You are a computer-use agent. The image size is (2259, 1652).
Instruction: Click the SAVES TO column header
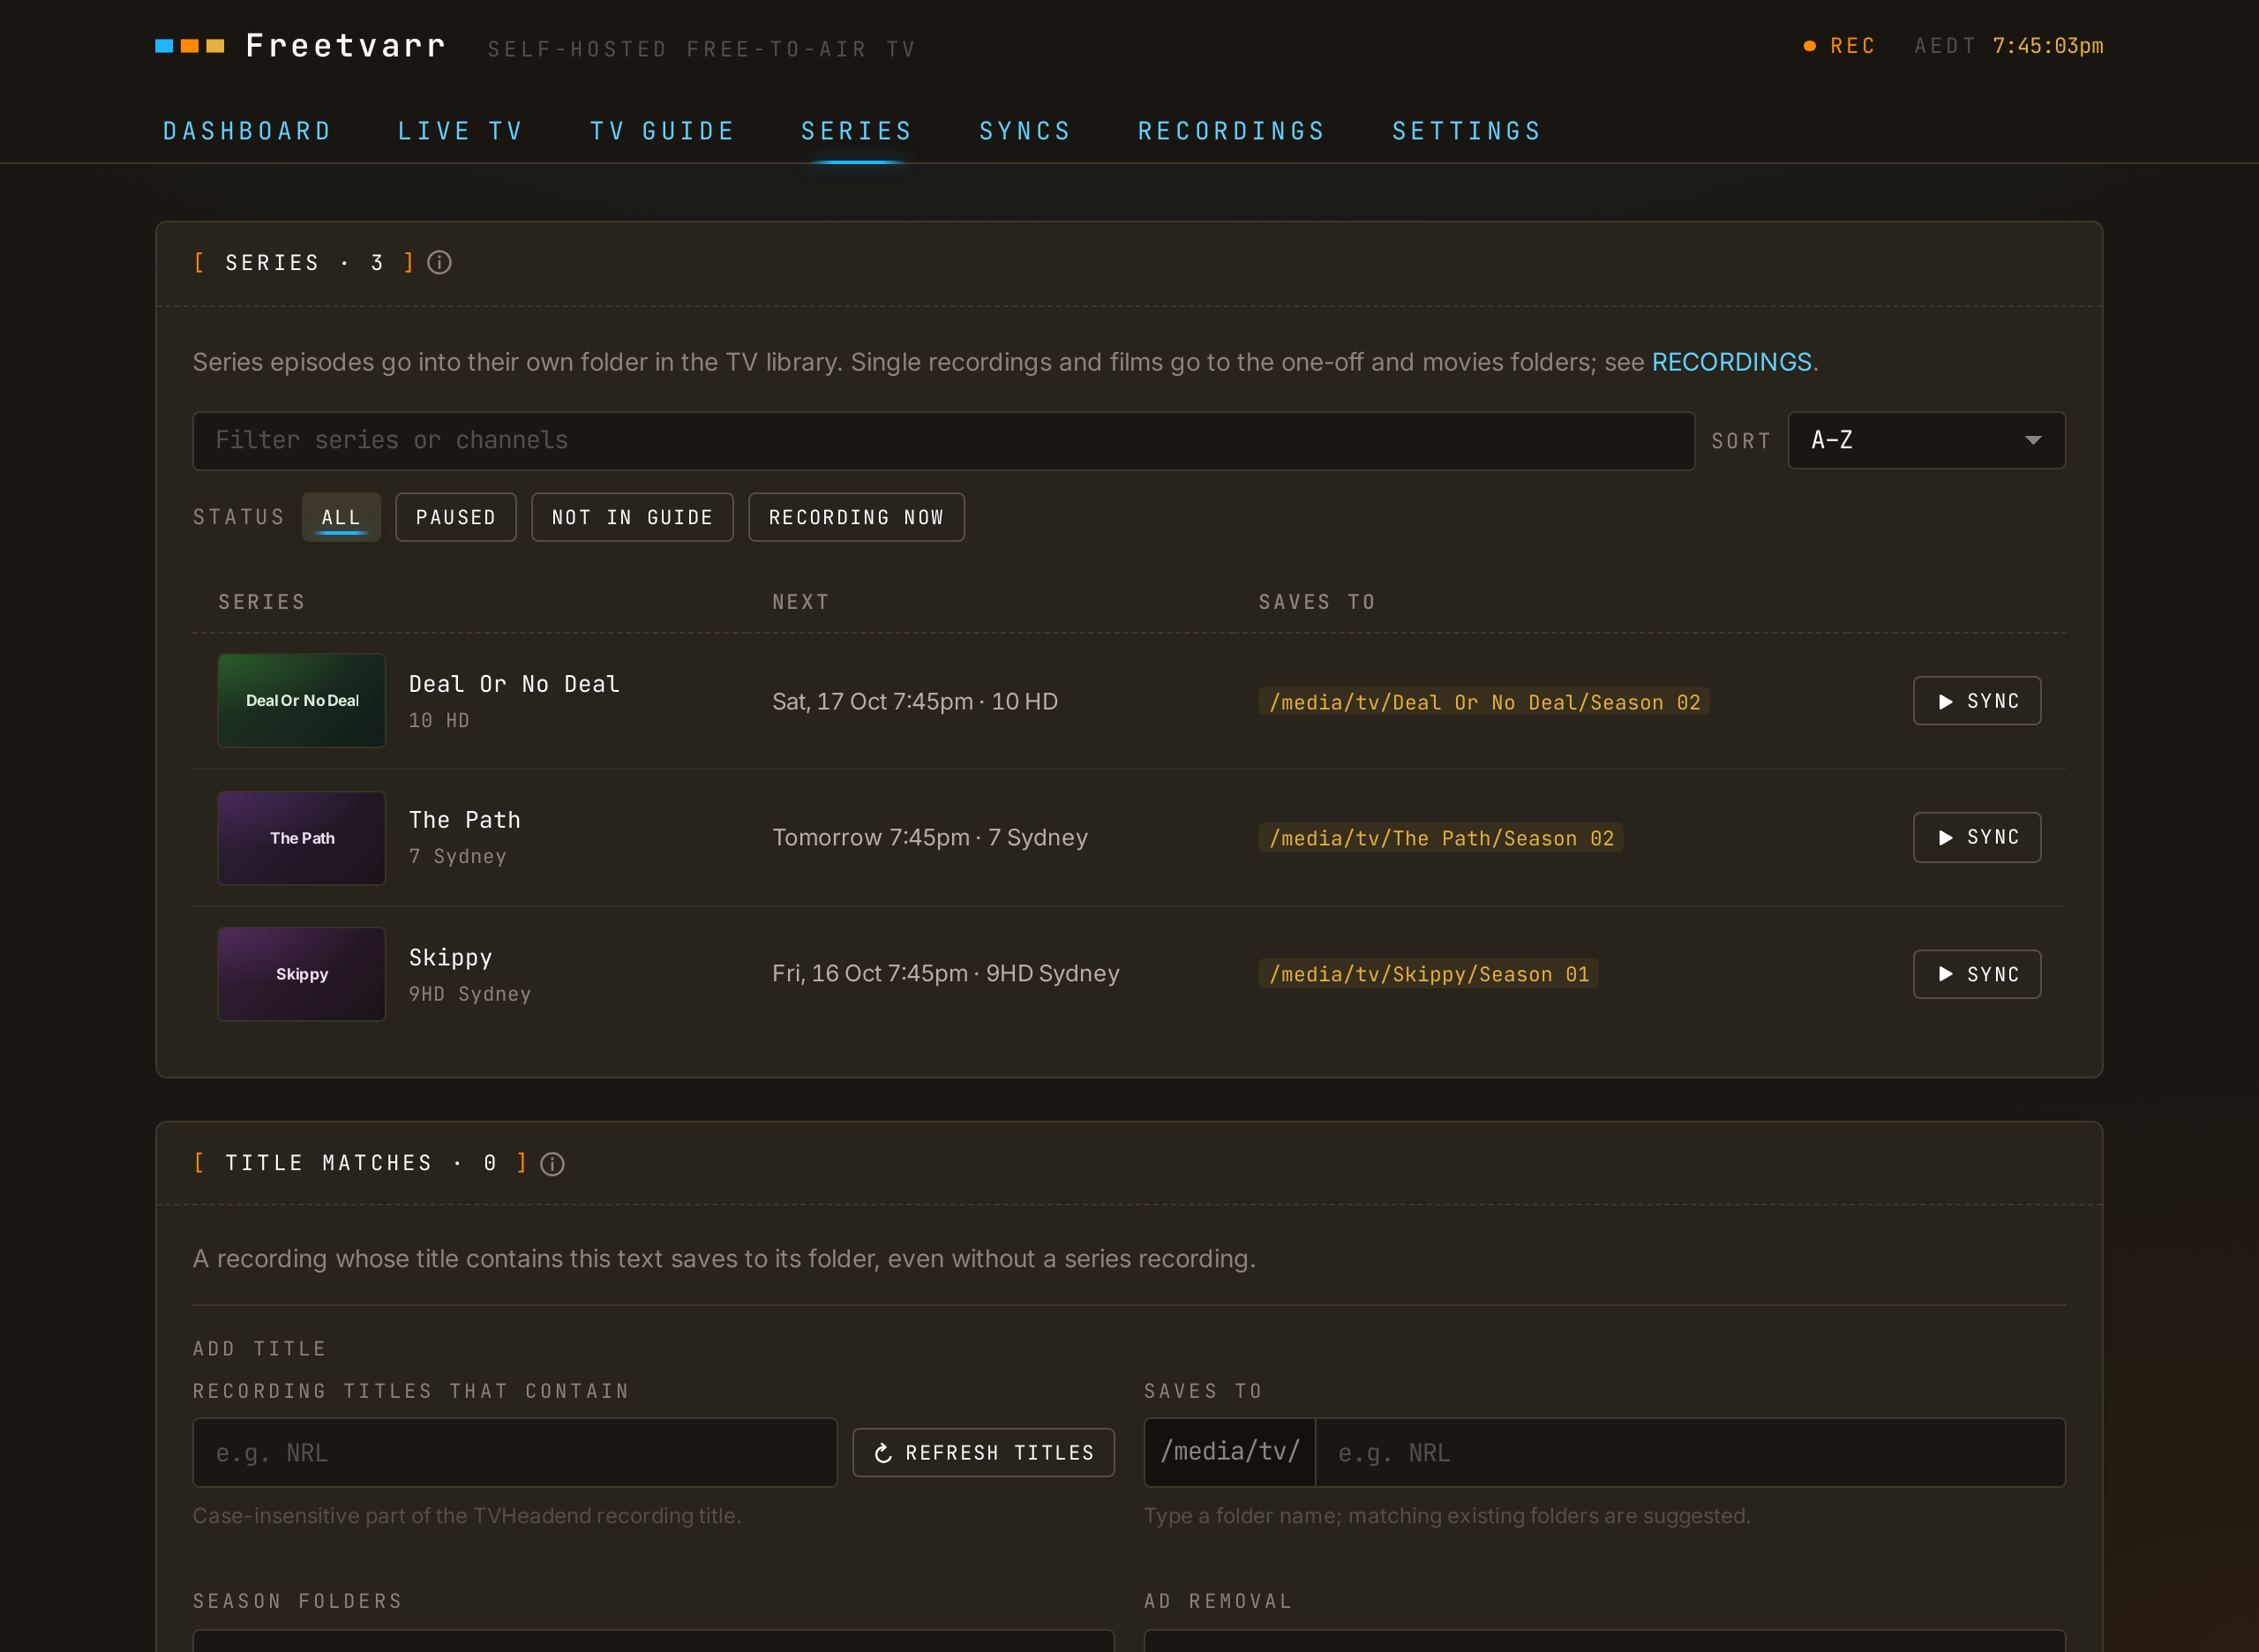click(1317, 602)
